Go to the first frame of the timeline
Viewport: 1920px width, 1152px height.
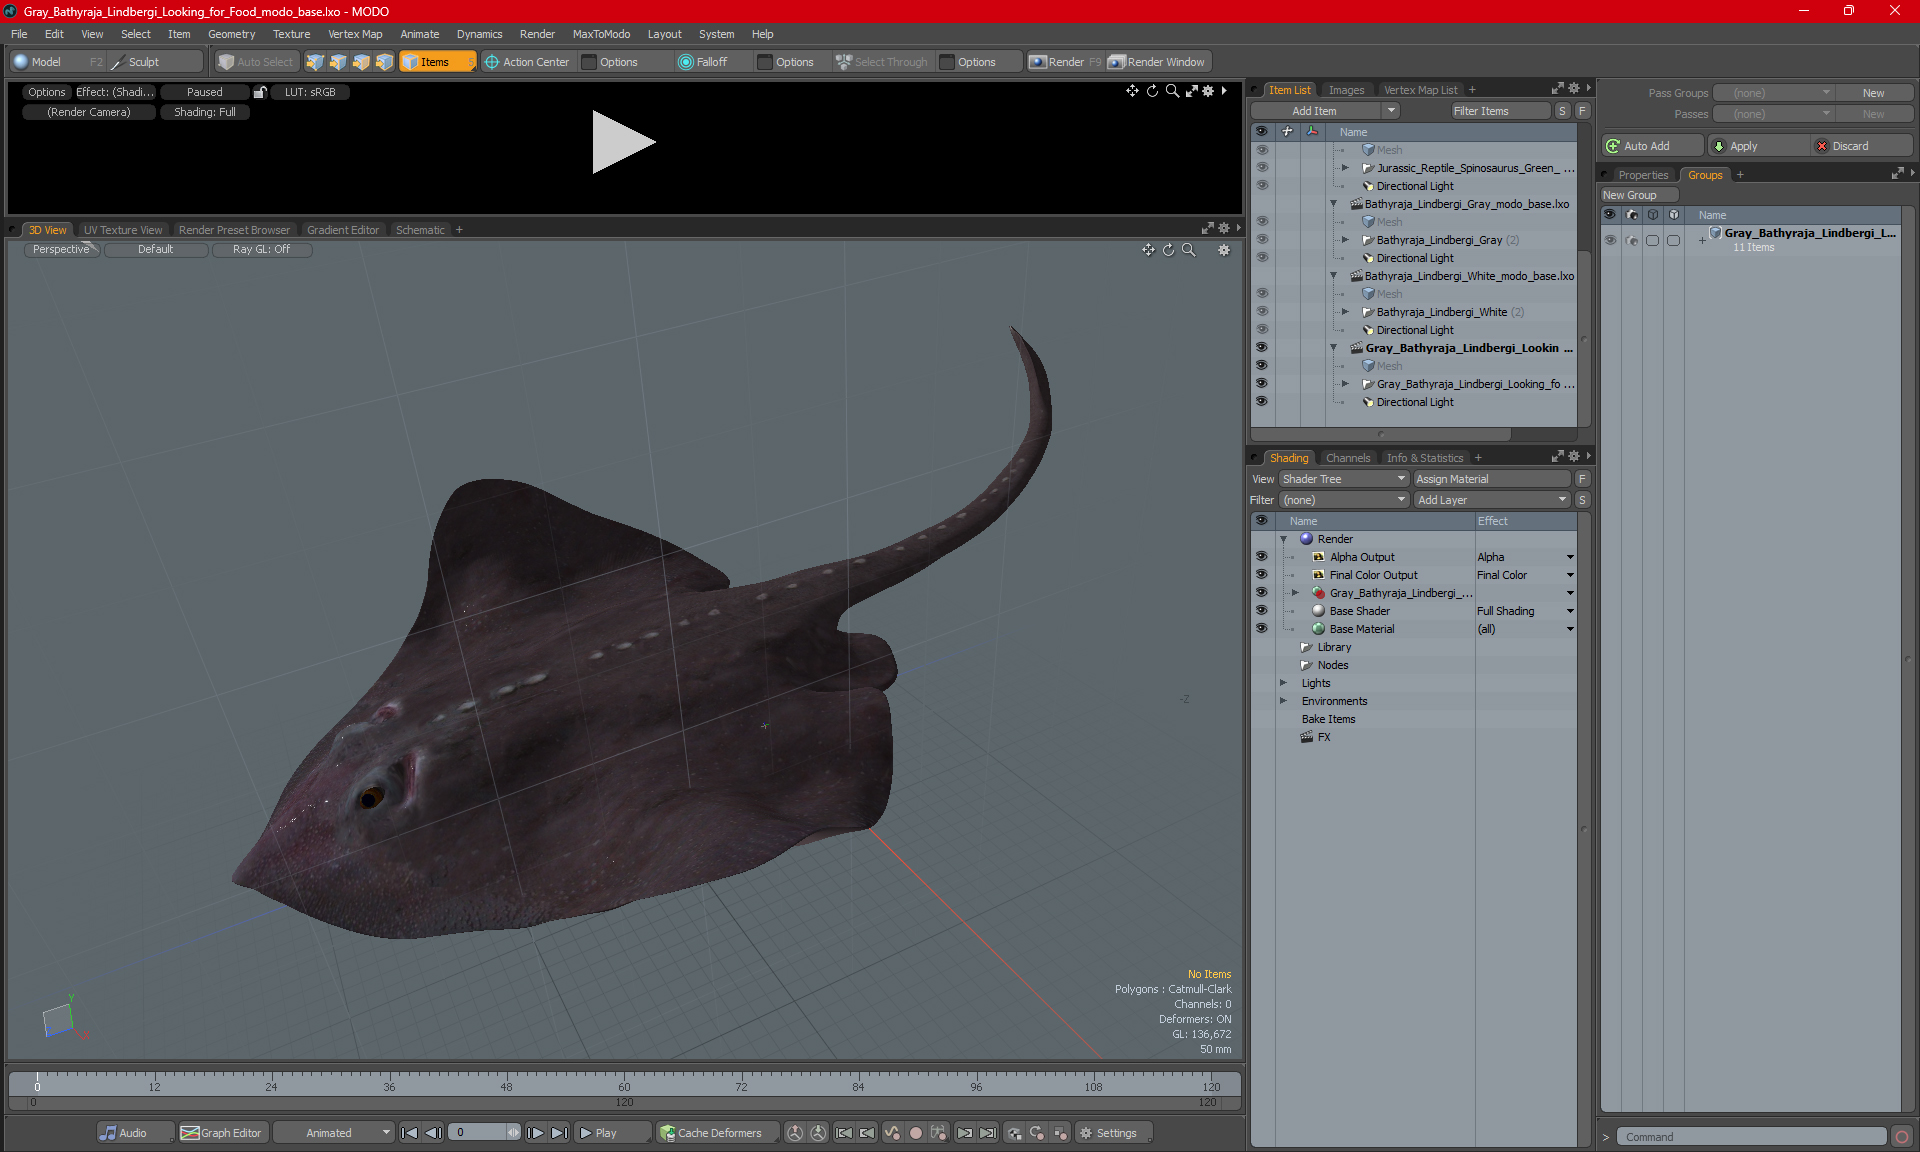click(409, 1133)
